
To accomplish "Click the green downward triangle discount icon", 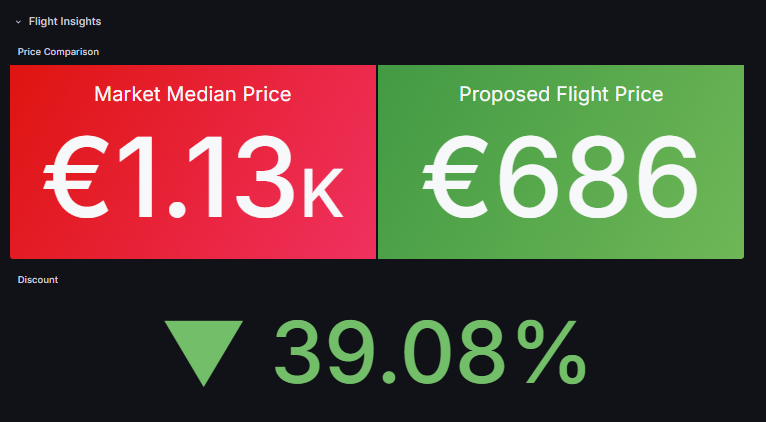I will [204, 353].
